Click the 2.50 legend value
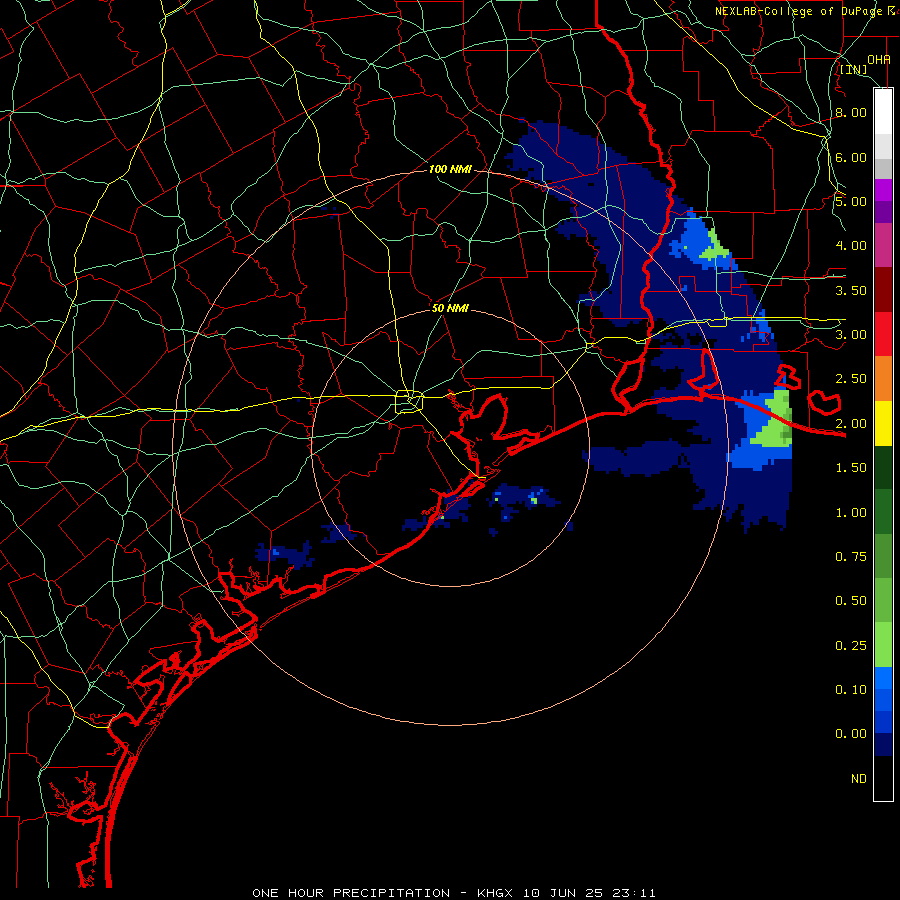The height and width of the screenshot is (900, 900). 851,379
